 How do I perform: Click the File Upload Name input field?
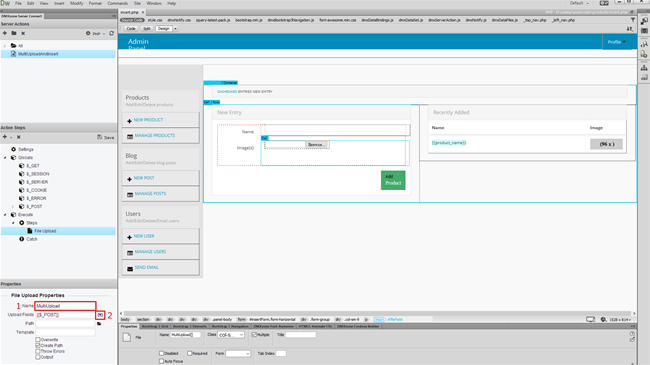click(x=65, y=306)
